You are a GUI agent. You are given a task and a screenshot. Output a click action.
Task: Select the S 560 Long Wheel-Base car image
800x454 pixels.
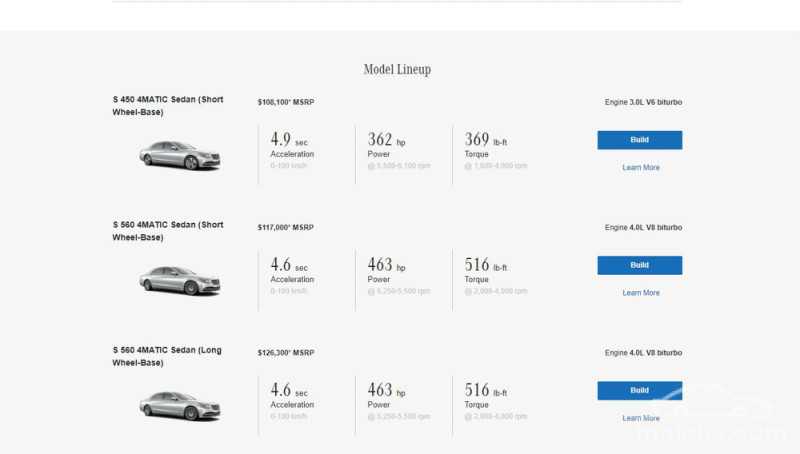click(179, 405)
